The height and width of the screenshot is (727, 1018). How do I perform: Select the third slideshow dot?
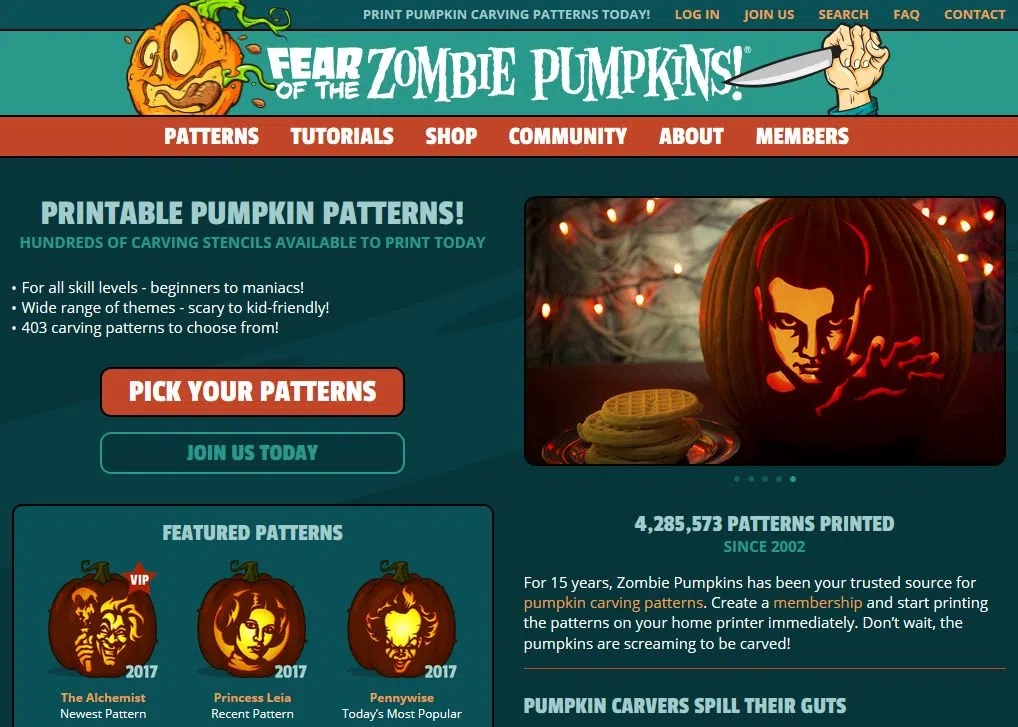click(765, 479)
